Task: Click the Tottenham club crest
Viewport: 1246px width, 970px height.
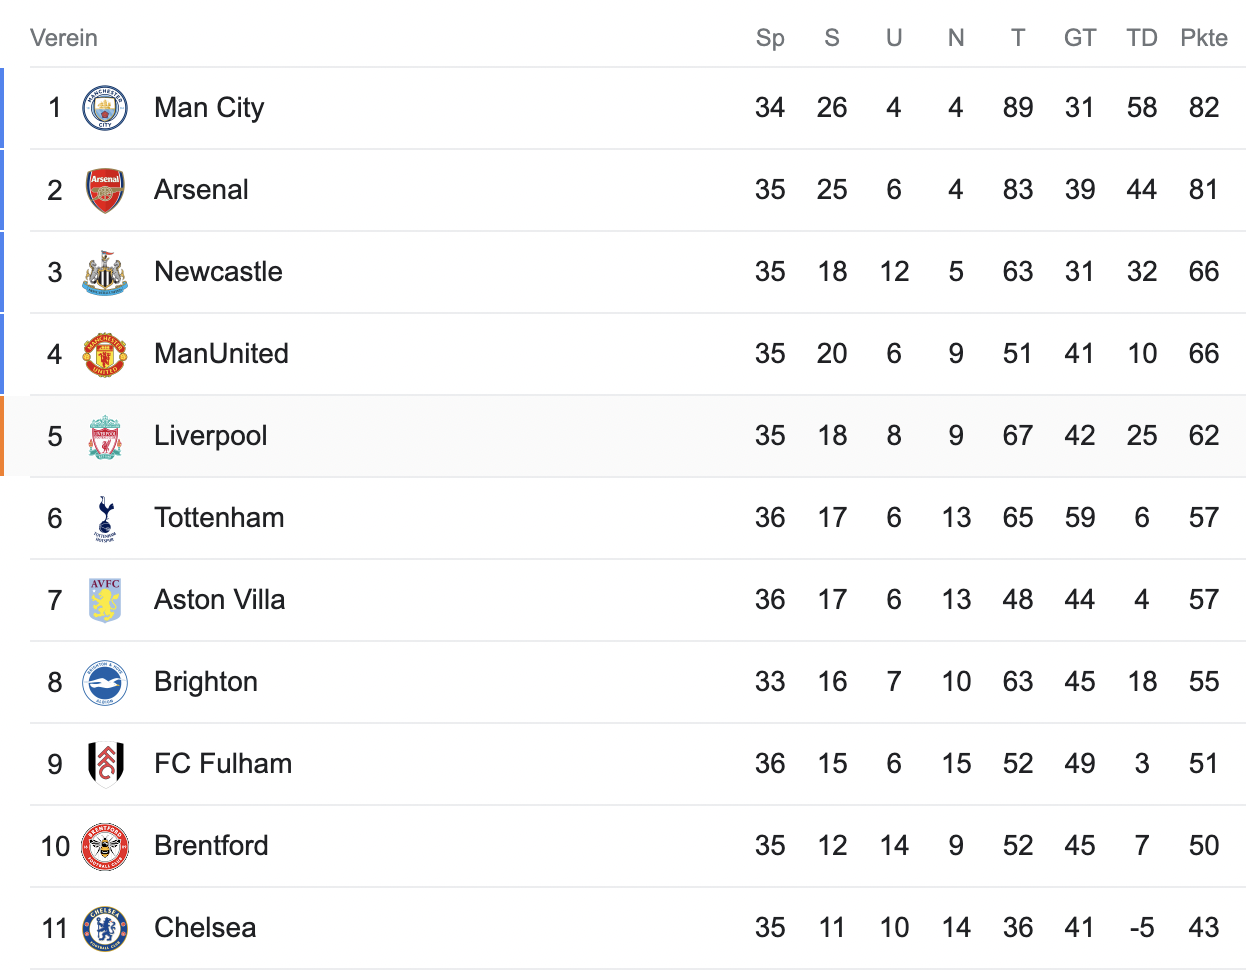Action: pos(105,518)
